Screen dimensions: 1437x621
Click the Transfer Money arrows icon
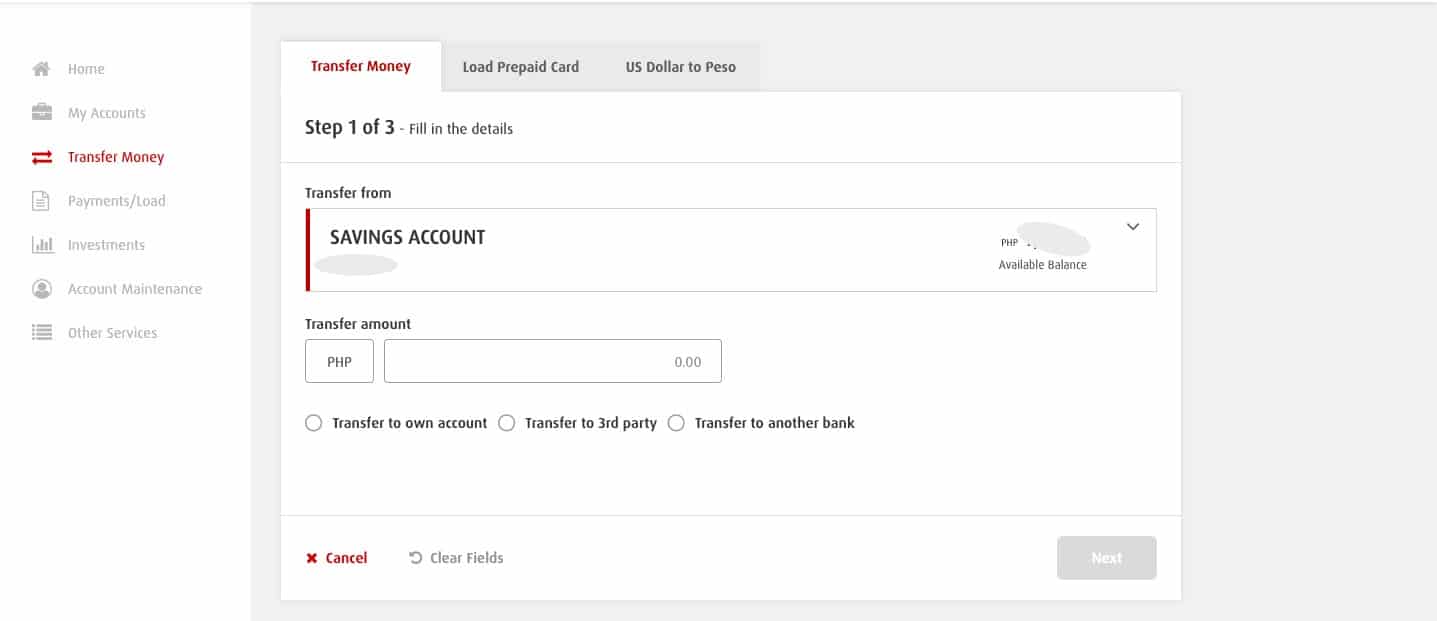coord(42,157)
